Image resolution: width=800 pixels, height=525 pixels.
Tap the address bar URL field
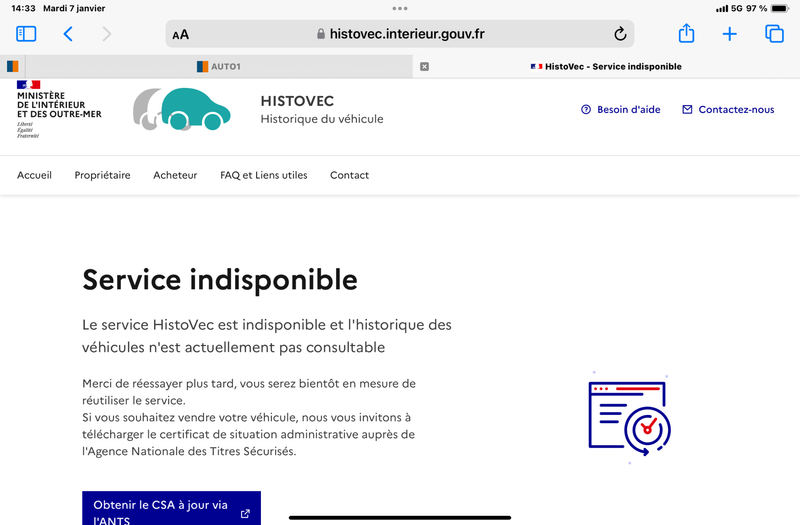[400, 34]
